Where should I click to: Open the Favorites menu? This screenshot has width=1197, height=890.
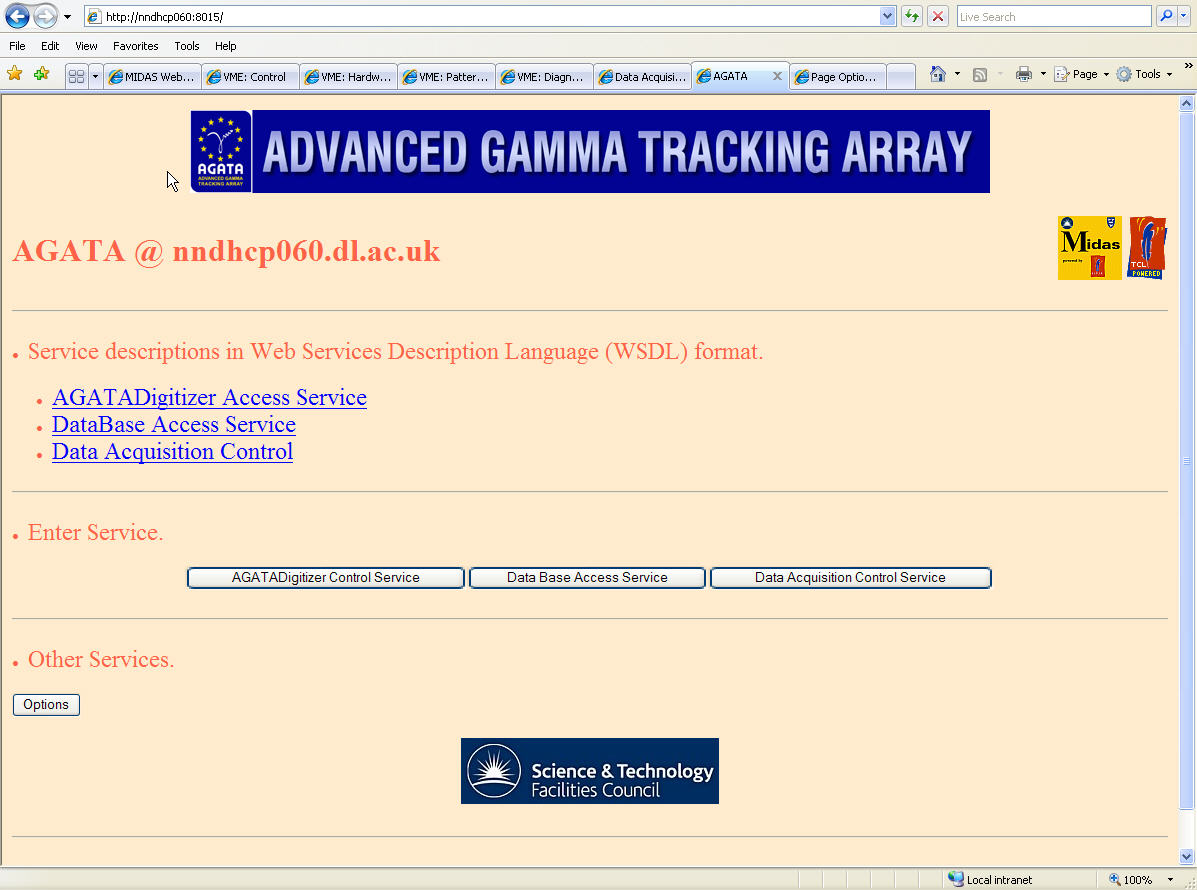pyautogui.click(x=136, y=46)
